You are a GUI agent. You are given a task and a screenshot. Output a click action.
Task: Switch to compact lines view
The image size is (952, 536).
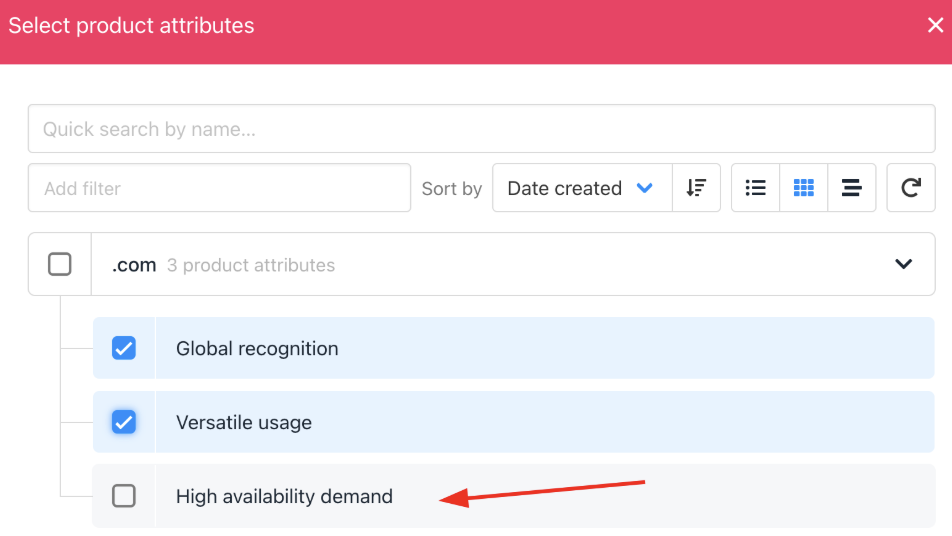pos(851,188)
